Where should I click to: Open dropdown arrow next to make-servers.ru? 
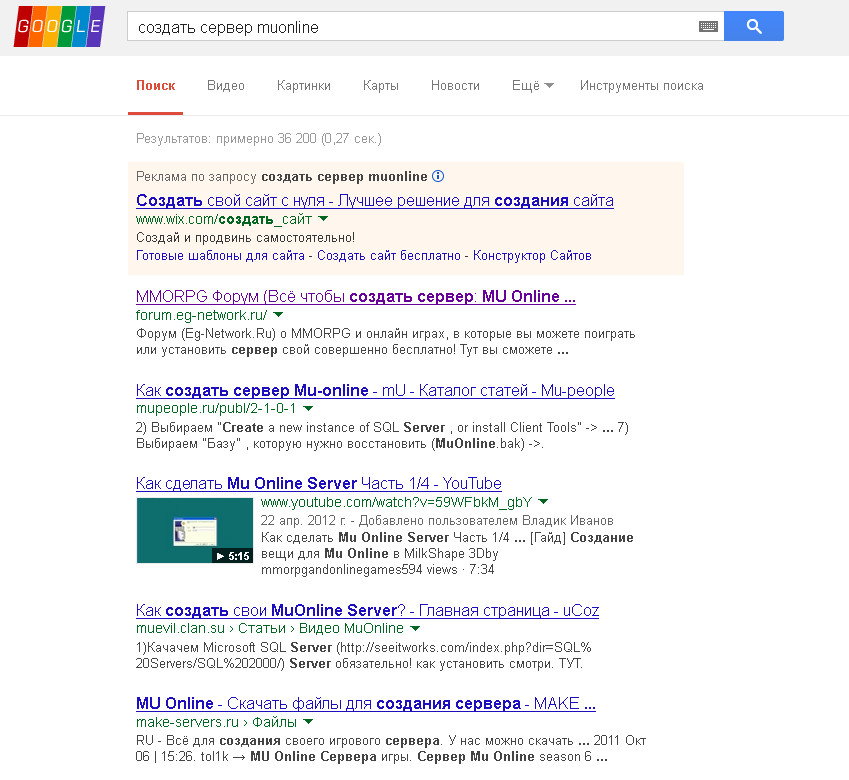[308, 722]
